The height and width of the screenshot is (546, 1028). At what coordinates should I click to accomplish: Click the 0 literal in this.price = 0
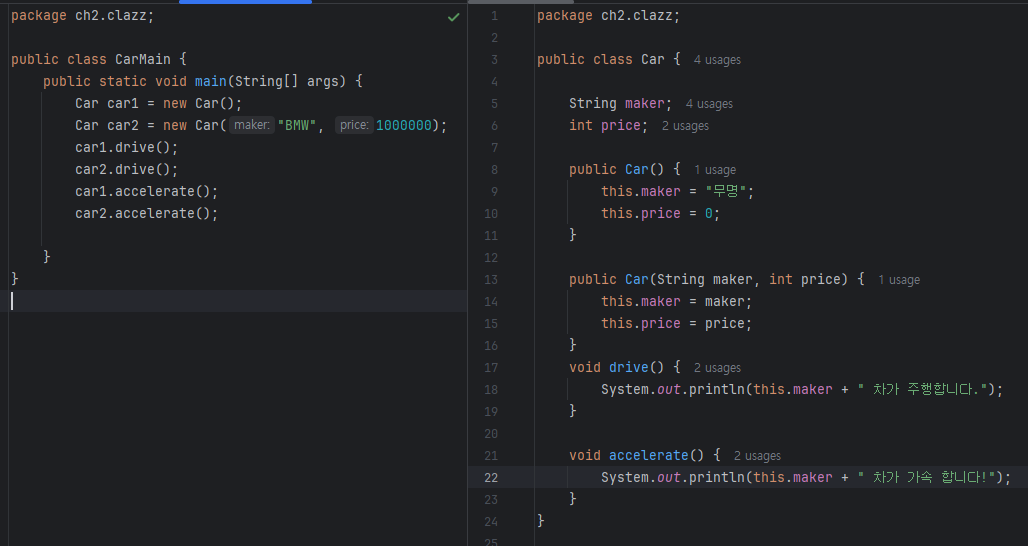[x=709, y=214]
